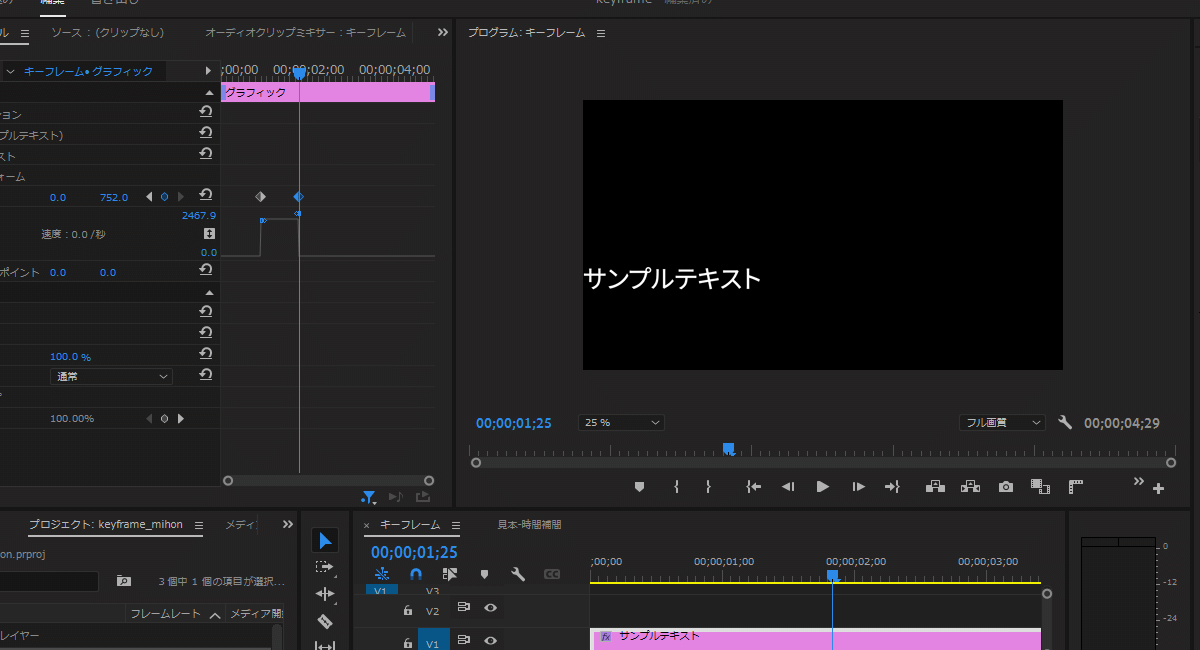Toggle Linked Selection in timeline

coord(449,574)
